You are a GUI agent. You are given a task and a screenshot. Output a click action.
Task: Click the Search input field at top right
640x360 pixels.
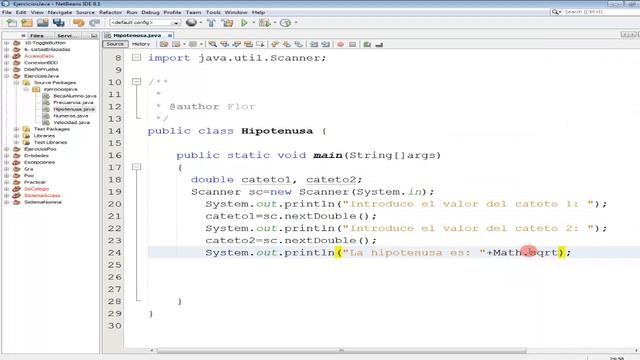(601, 12)
